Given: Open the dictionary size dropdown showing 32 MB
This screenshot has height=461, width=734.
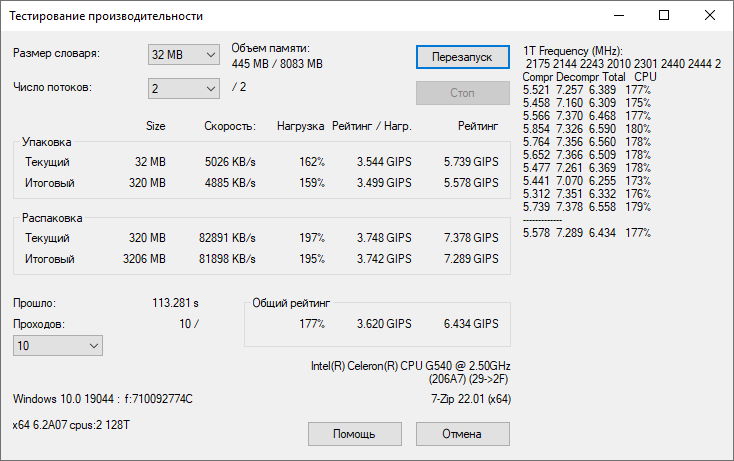Looking at the screenshot, I should pyautogui.click(x=183, y=55).
